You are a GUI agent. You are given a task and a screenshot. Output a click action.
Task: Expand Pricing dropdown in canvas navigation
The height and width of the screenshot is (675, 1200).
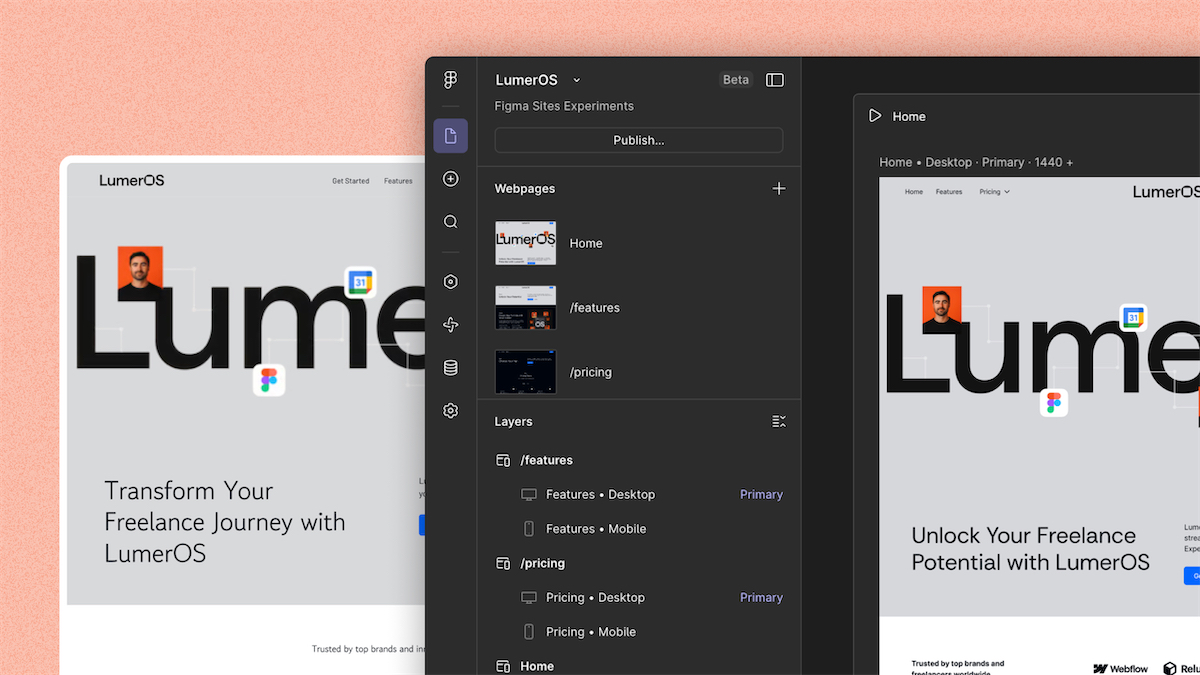click(x=994, y=191)
